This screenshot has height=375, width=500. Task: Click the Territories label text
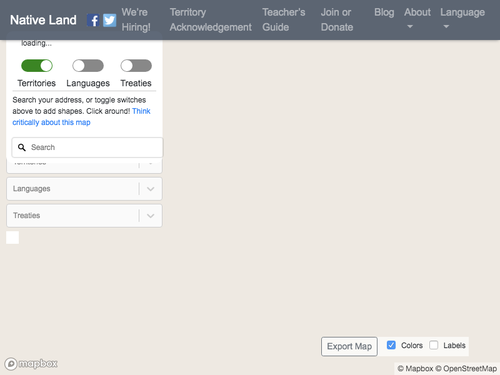point(37,83)
